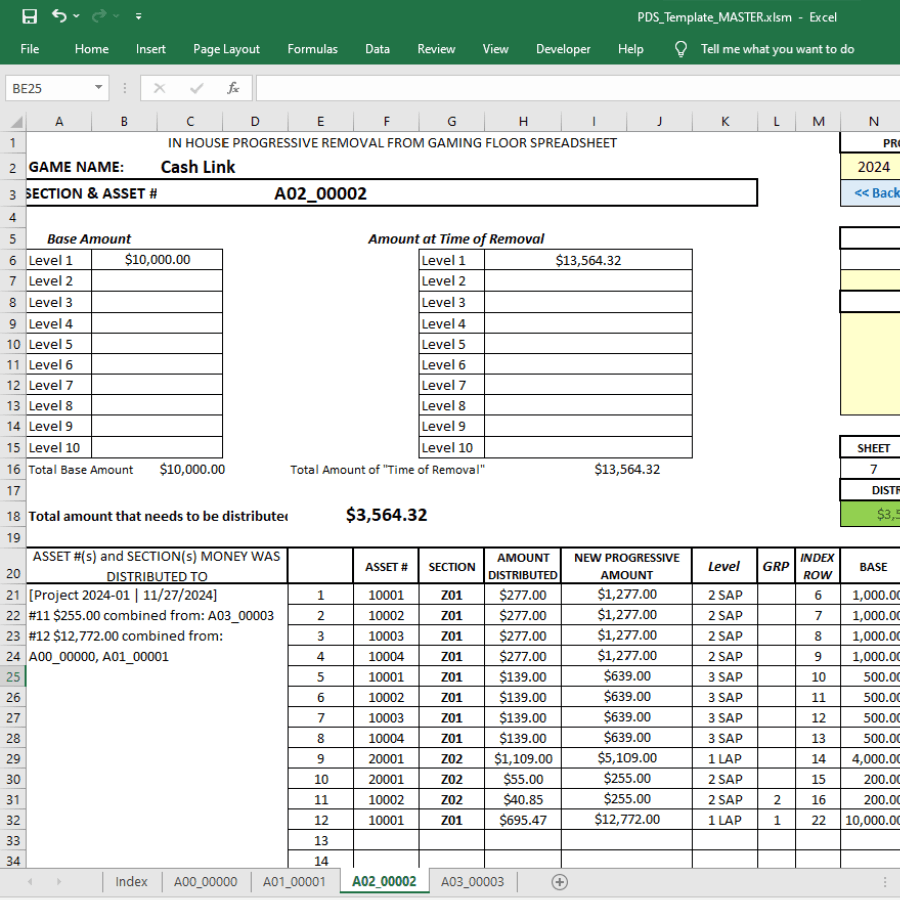Click the AMOUNT DISTRIBUTED column heading
900x900 pixels.
pos(523,566)
